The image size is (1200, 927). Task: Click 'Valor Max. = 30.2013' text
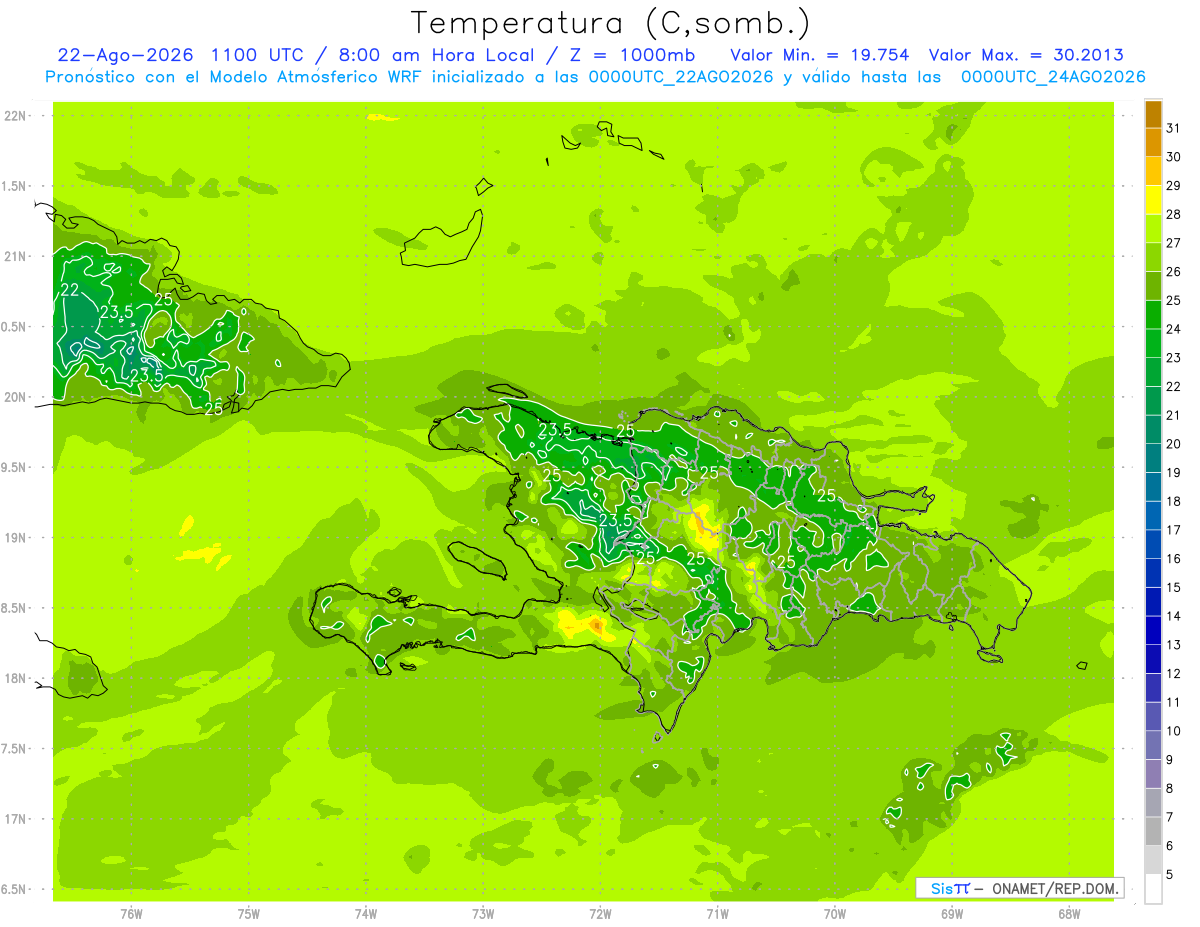pos(1026,55)
